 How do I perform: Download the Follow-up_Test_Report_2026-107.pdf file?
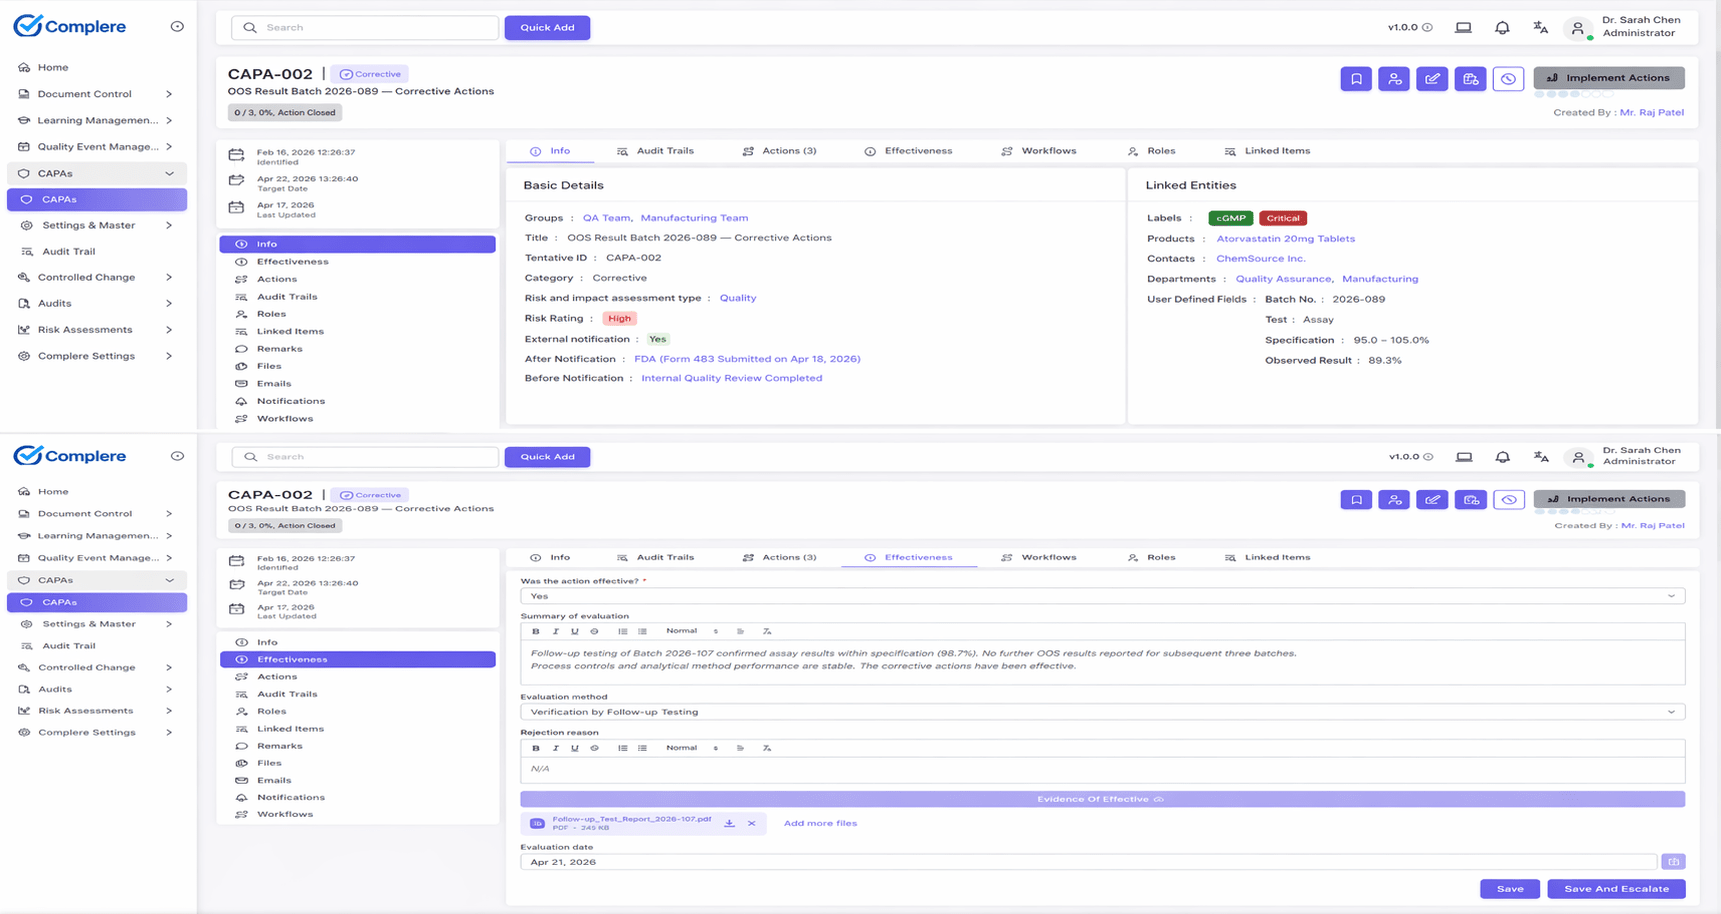pyautogui.click(x=729, y=823)
